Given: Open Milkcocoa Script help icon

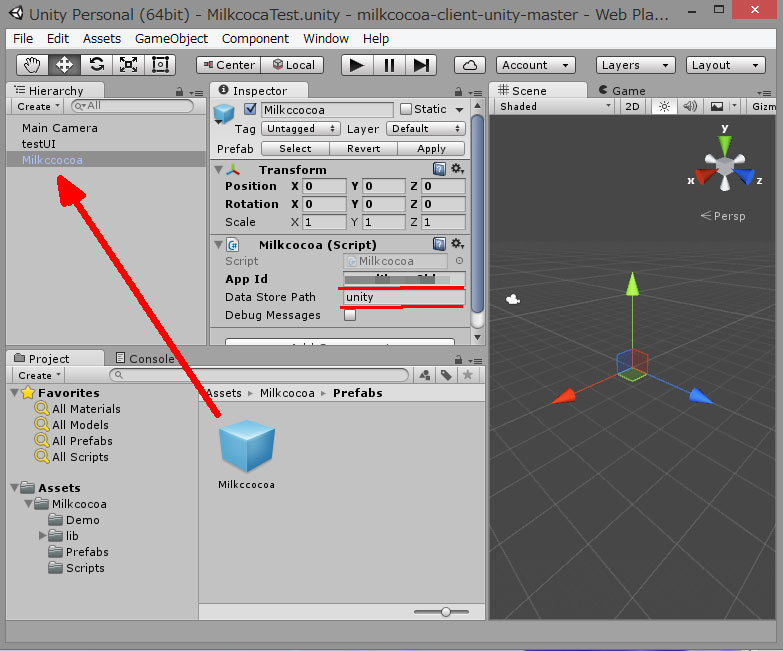Looking at the screenshot, I should click(x=439, y=244).
